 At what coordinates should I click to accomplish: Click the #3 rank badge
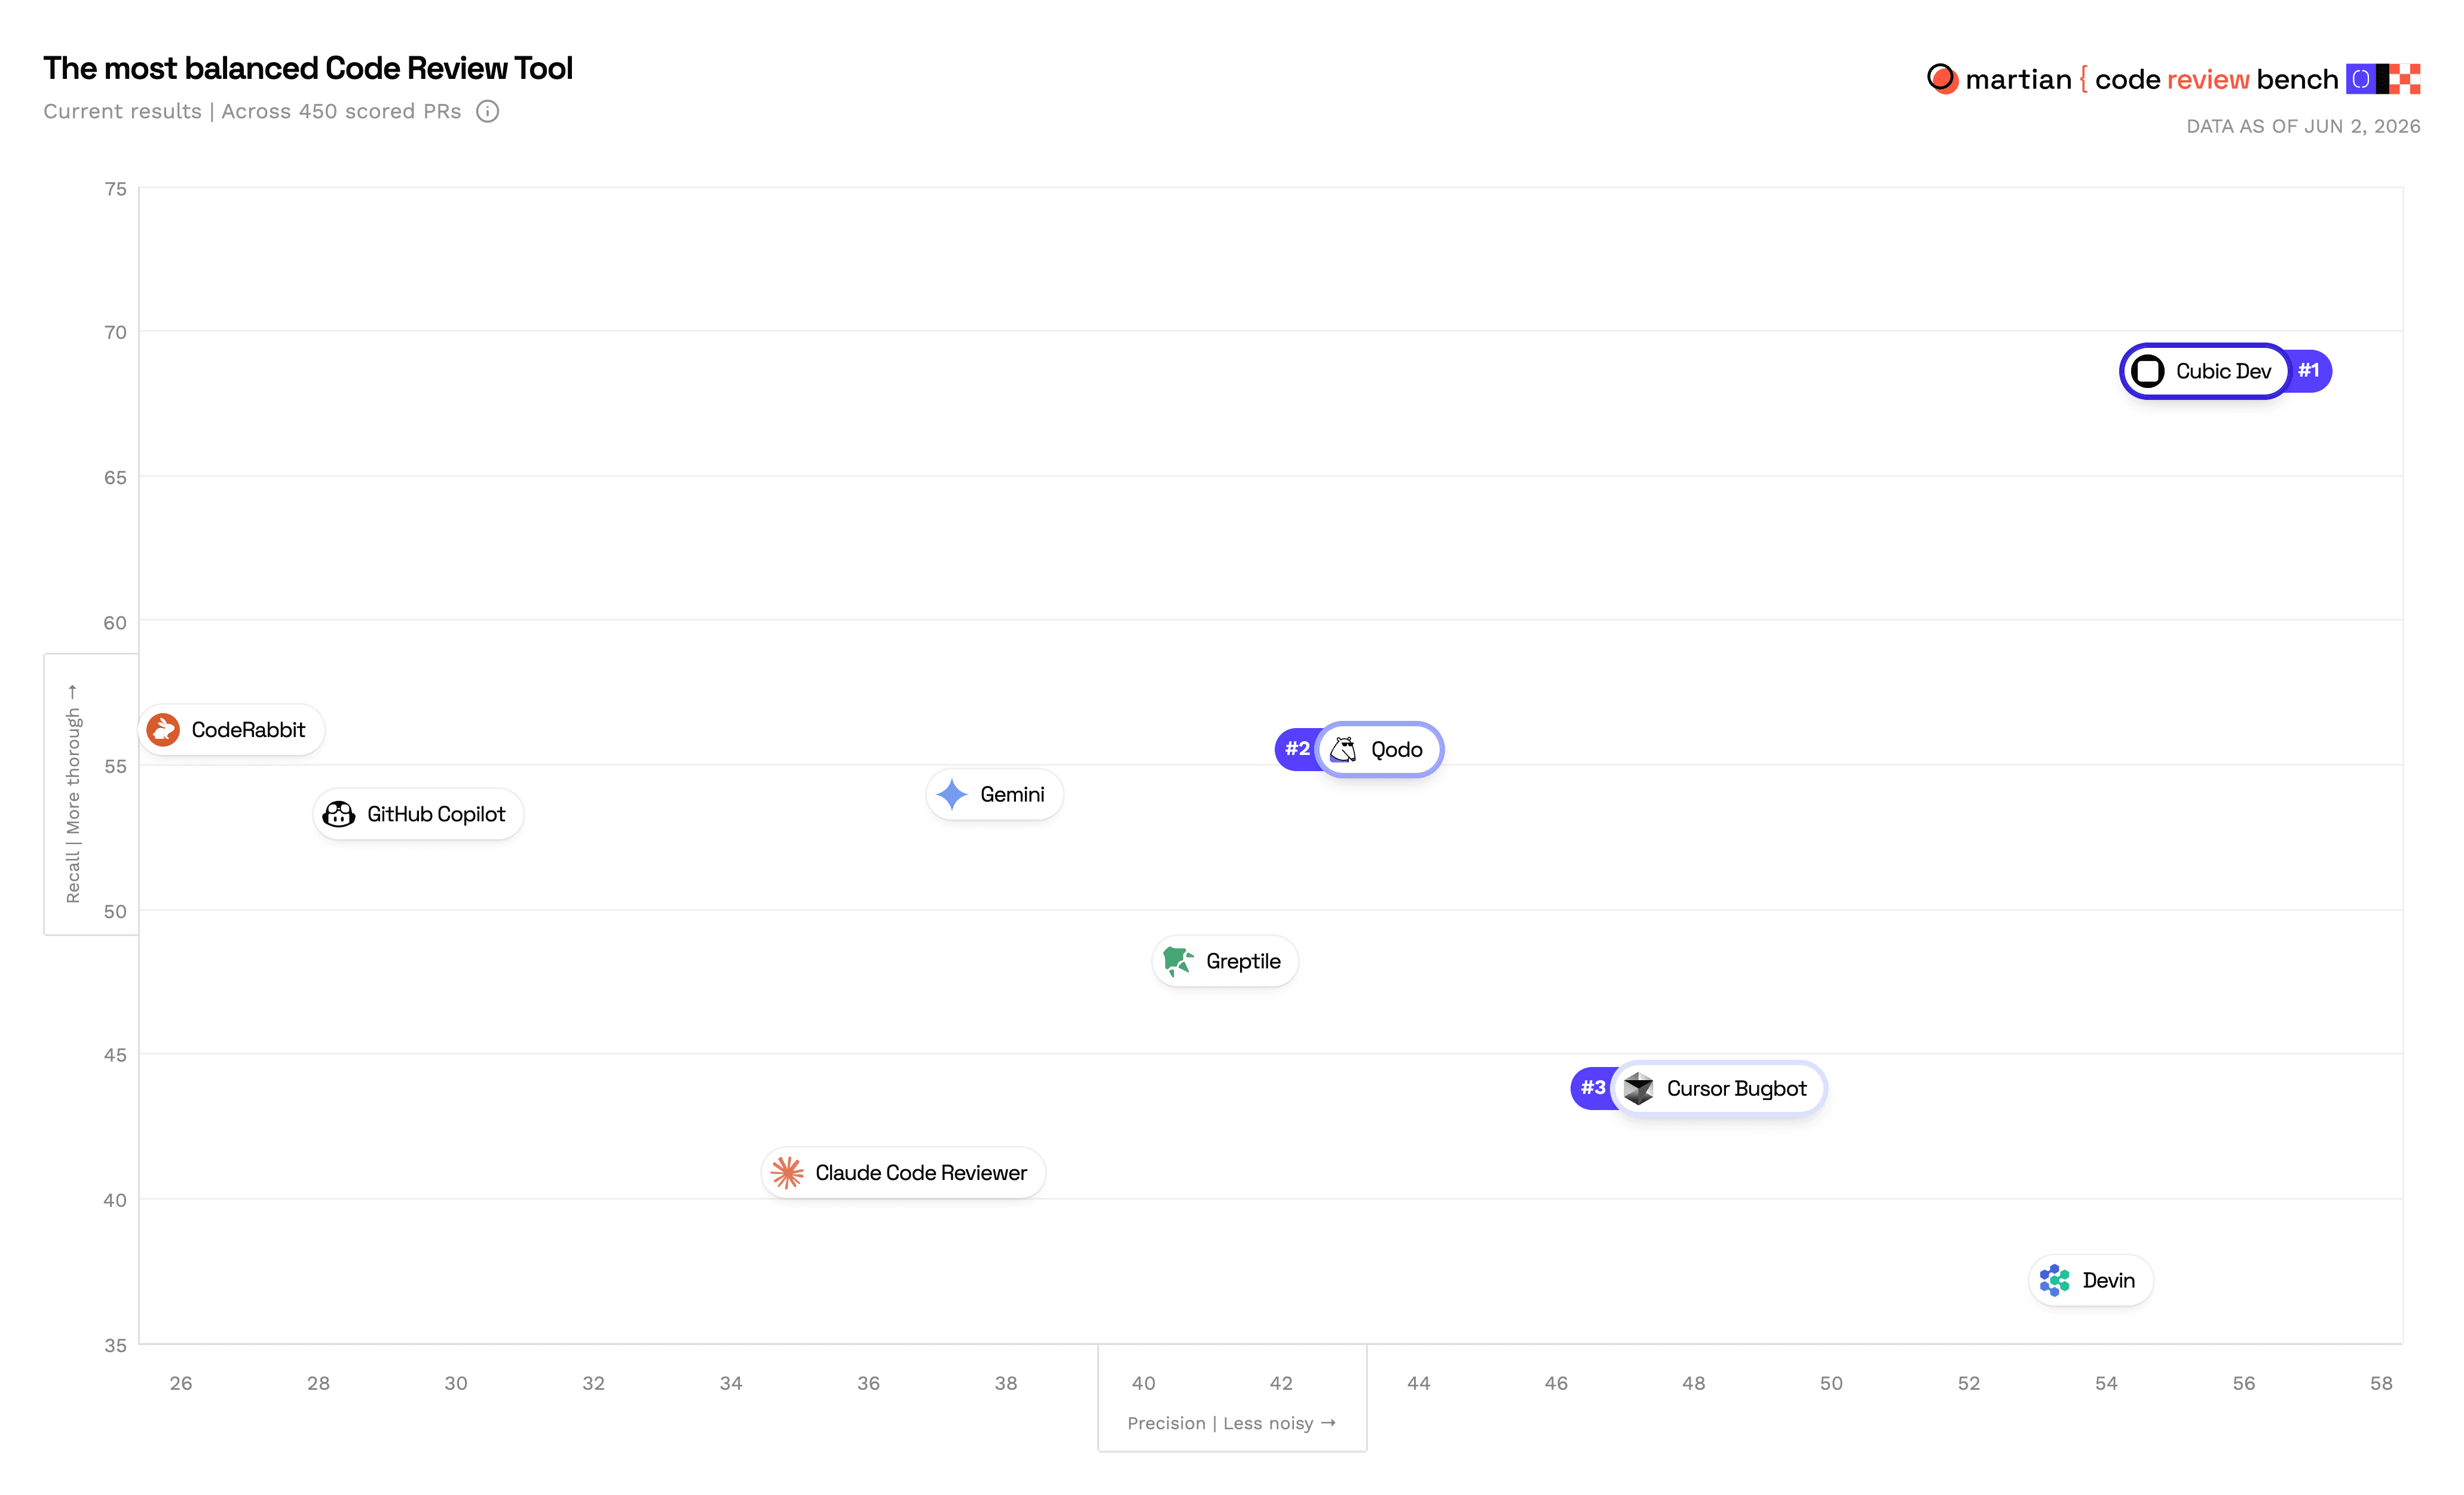[1593, 1088]
